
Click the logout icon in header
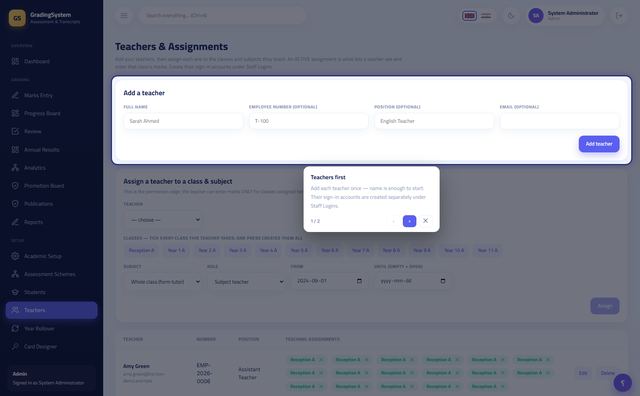pyautogui.click(x=619, y=16)
